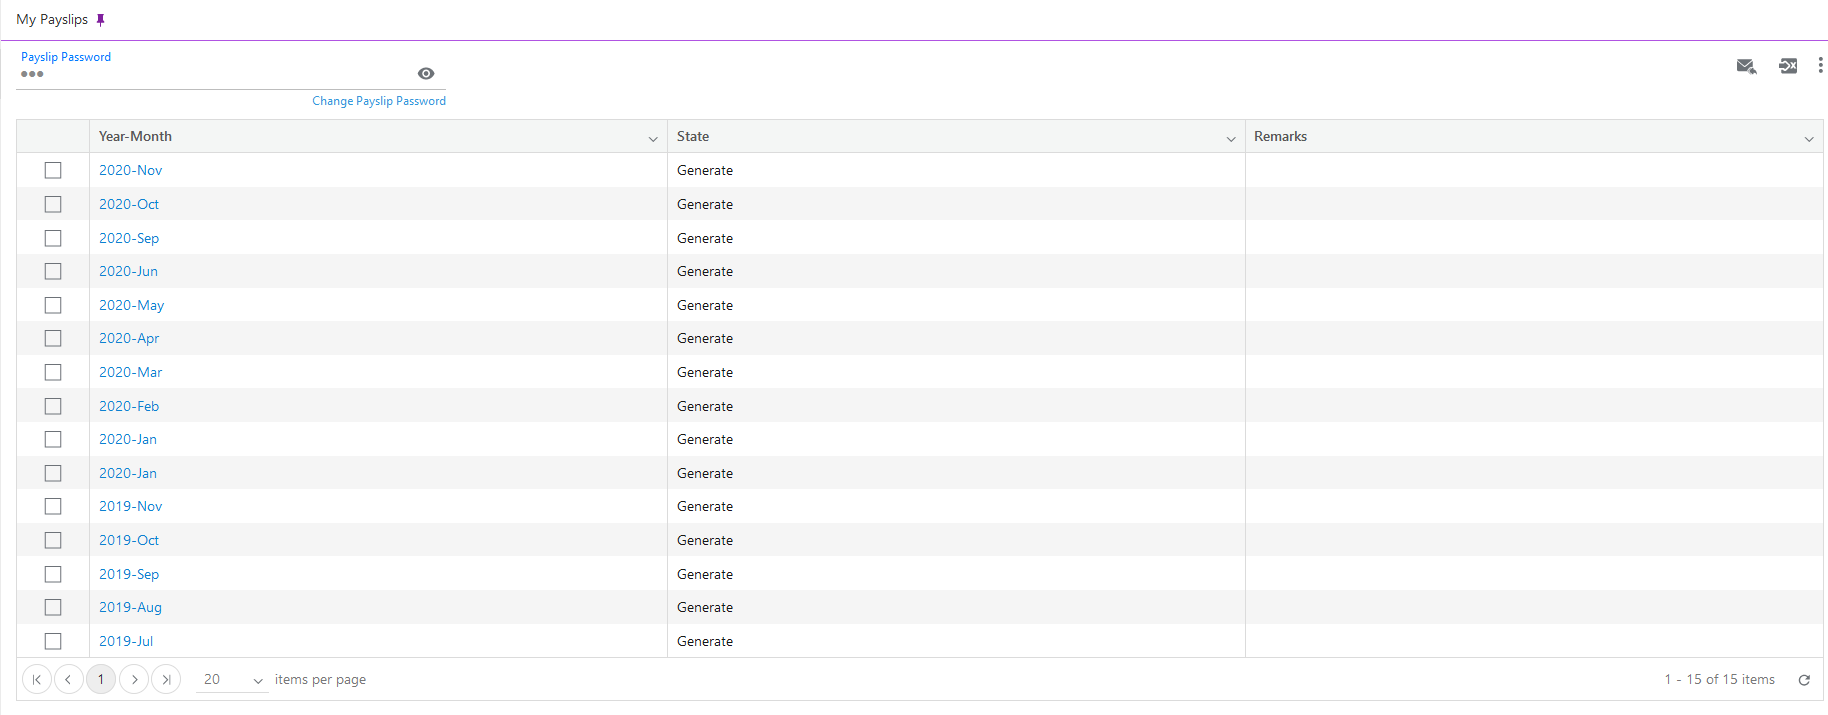Open the Year-Month column dropdown arrow
1828x715 pixels.
[x=653, y=138]
